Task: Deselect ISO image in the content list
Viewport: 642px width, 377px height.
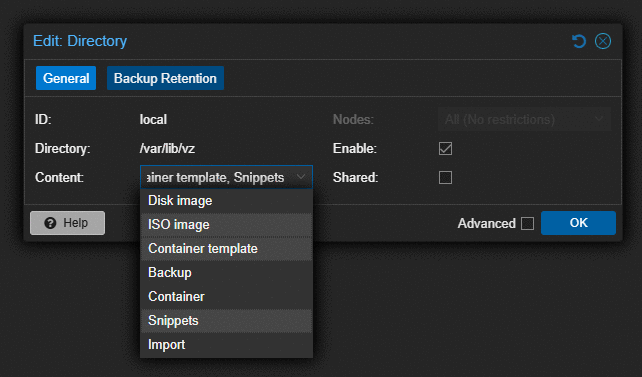Action: 226,225
